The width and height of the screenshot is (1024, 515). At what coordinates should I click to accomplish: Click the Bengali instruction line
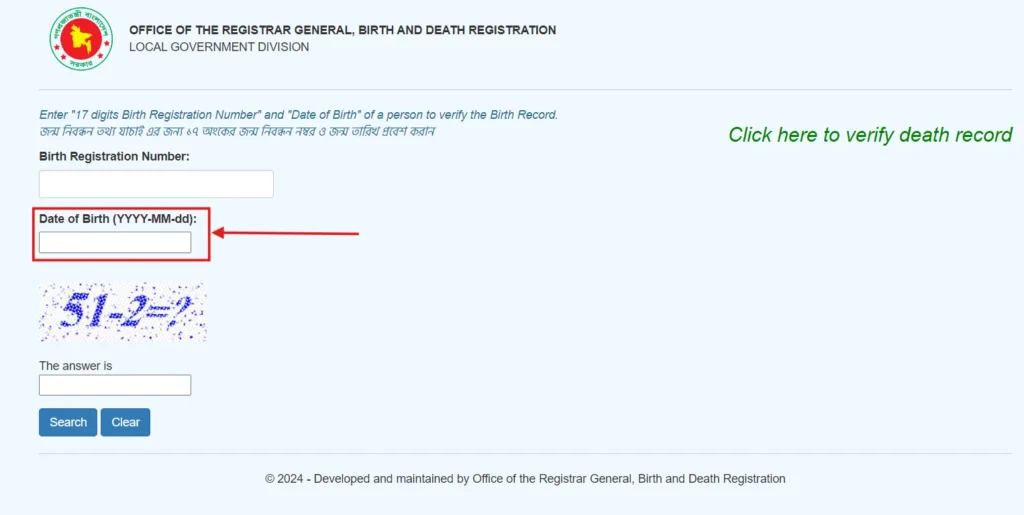(x=237, y=131)
